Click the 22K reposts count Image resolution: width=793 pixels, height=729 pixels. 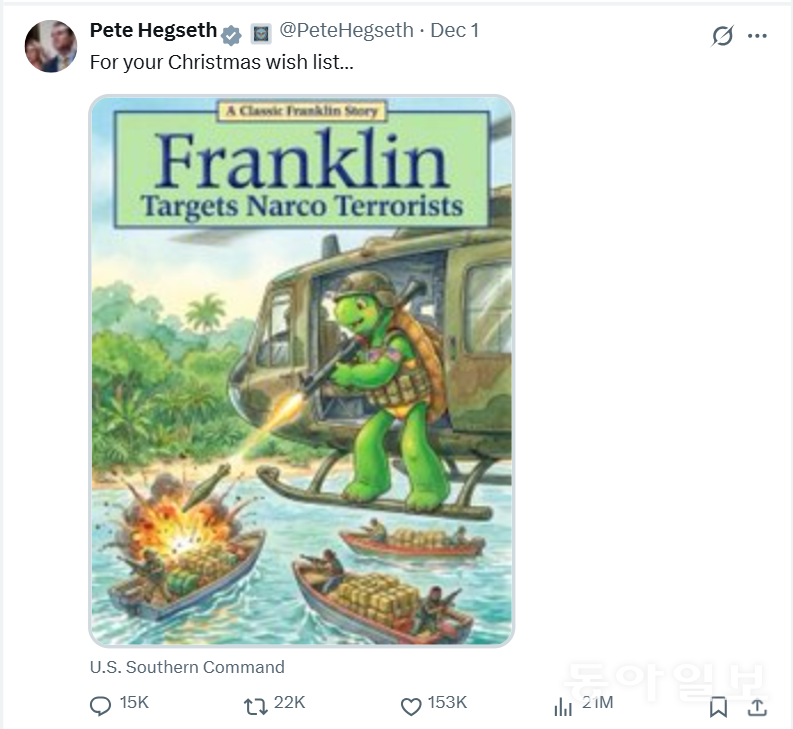click(x=289, y=703)
